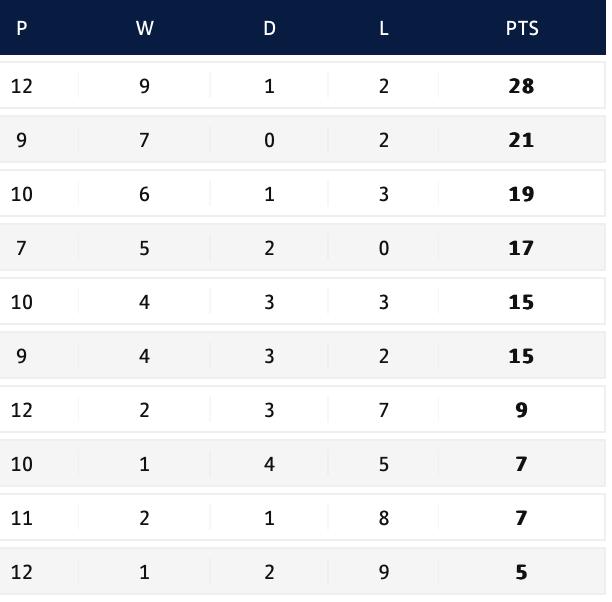Click the L column header
The width and height of the screenshot is (612, 602).
click(383, 28)
